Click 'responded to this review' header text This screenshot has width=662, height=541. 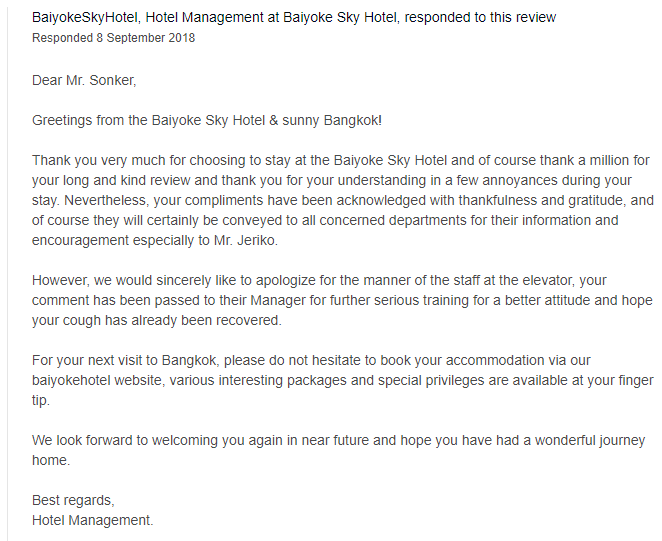pos(480,17)
